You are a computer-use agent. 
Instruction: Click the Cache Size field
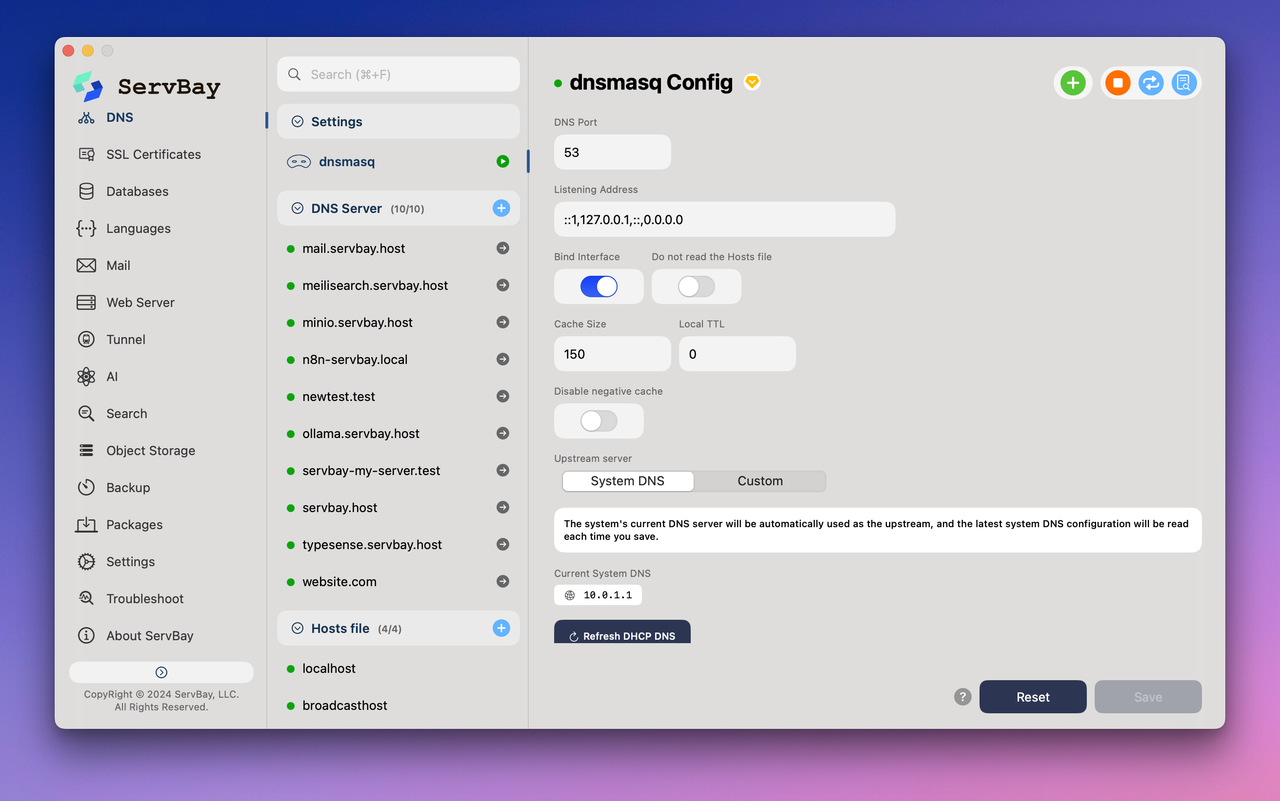[x=612, y=354]
